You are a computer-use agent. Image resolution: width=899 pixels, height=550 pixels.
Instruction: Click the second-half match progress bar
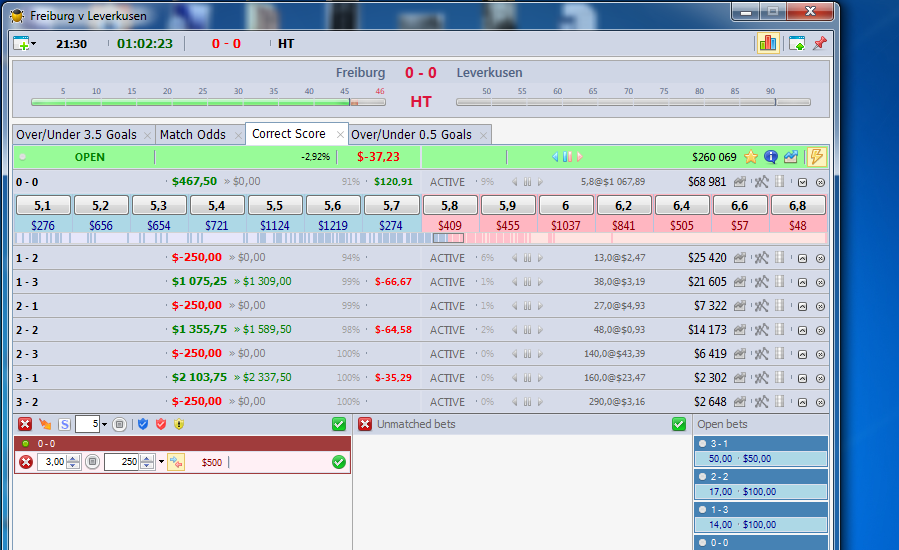[x=633, y=103]
